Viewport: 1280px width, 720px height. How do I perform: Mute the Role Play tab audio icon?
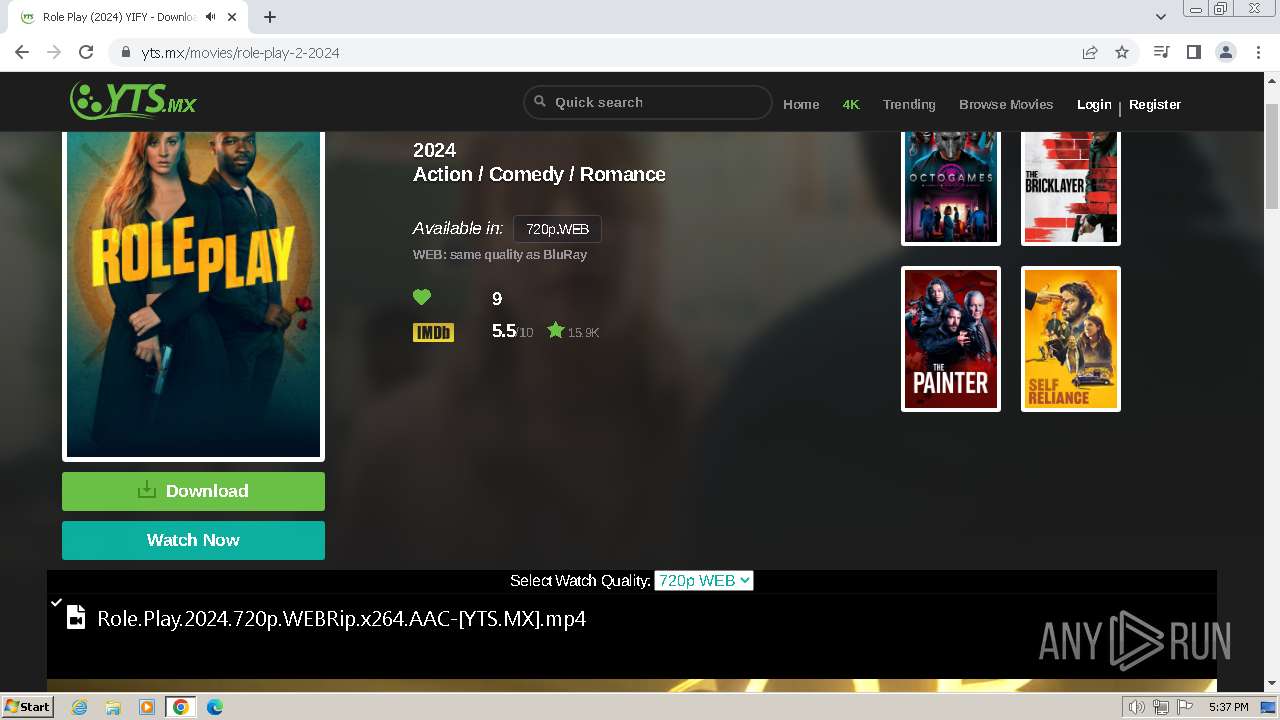[x=211, y=17]
